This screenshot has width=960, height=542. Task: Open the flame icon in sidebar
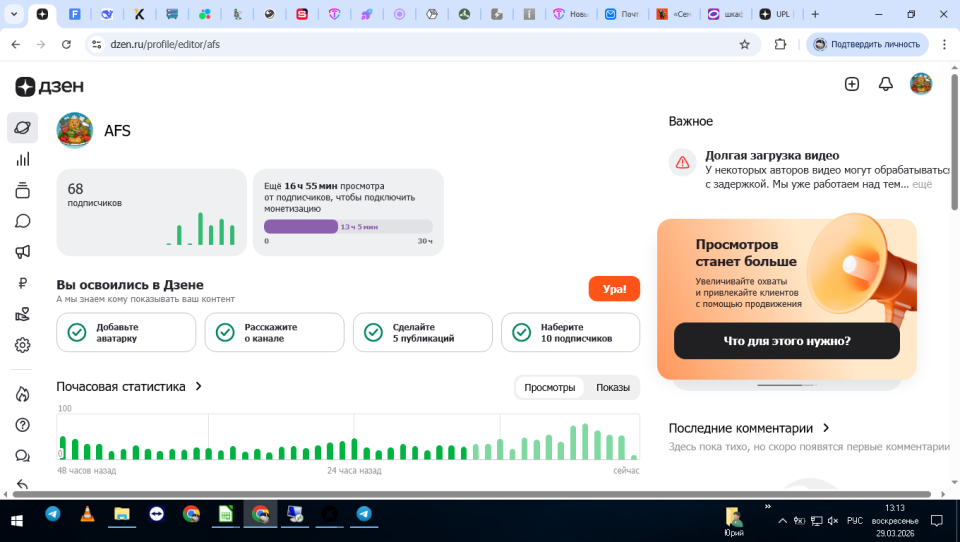[x=23, y=394]
